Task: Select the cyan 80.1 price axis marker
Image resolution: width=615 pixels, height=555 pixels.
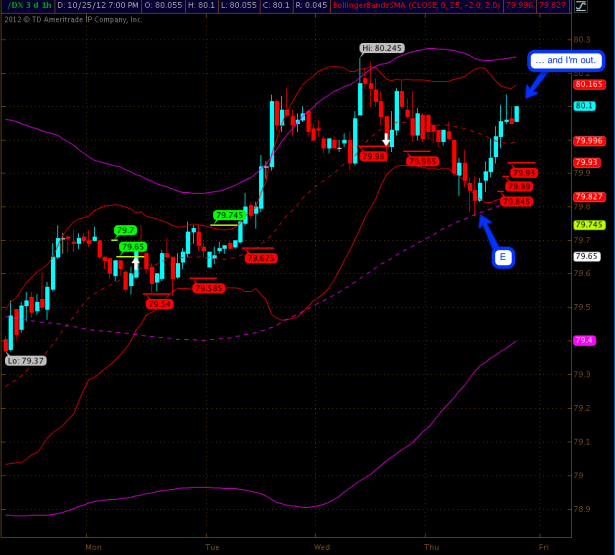Action: click(x=585, y=106)
